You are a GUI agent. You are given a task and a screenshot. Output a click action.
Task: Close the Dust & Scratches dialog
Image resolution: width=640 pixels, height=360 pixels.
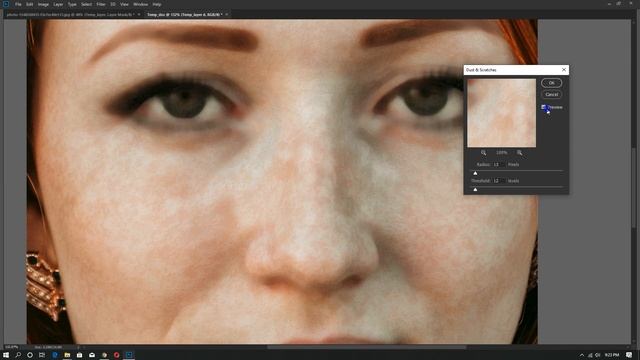[564, 70]
